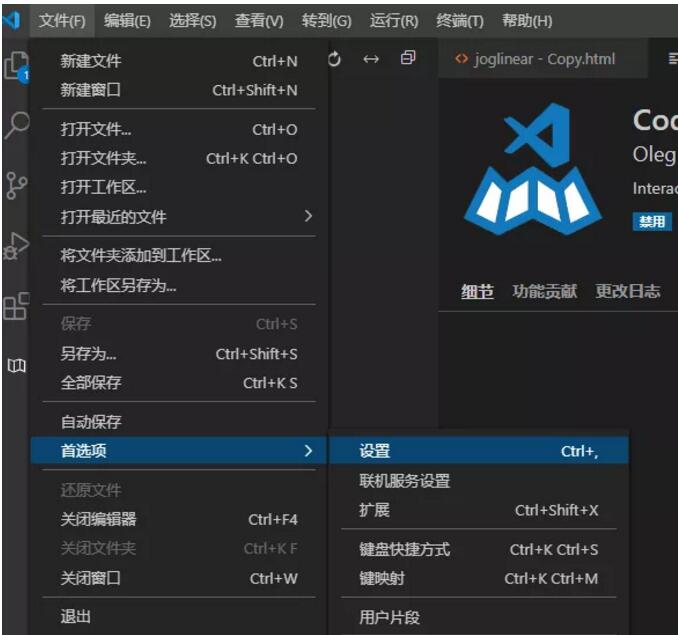Open 联机服务设置 in the submenu

[479, 481]
